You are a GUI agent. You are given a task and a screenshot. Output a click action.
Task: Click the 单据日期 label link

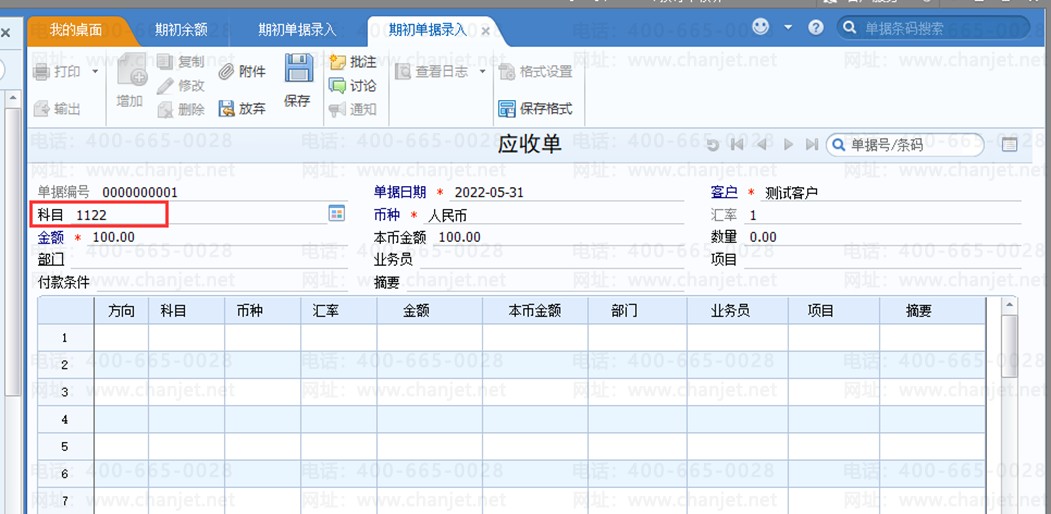click(x=400, y=192)
